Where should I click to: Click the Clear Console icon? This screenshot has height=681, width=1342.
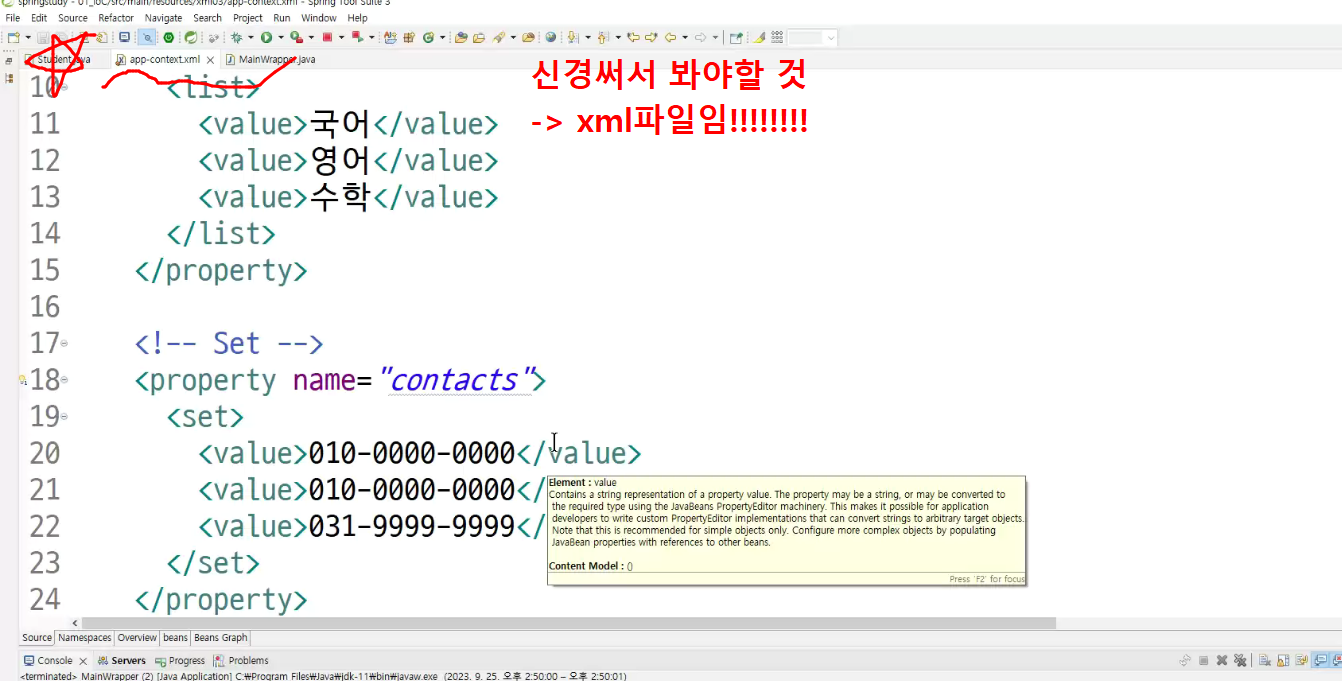[1265, 660]
